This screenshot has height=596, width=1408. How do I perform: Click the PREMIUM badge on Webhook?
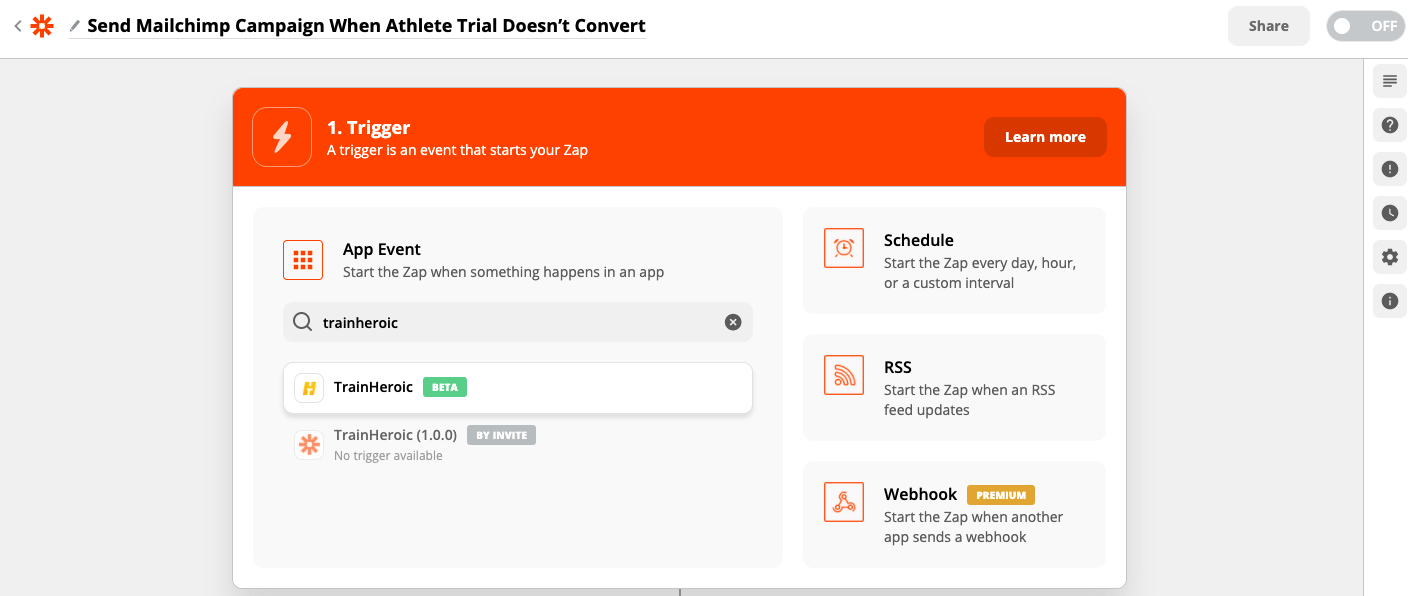(1001, 495)
